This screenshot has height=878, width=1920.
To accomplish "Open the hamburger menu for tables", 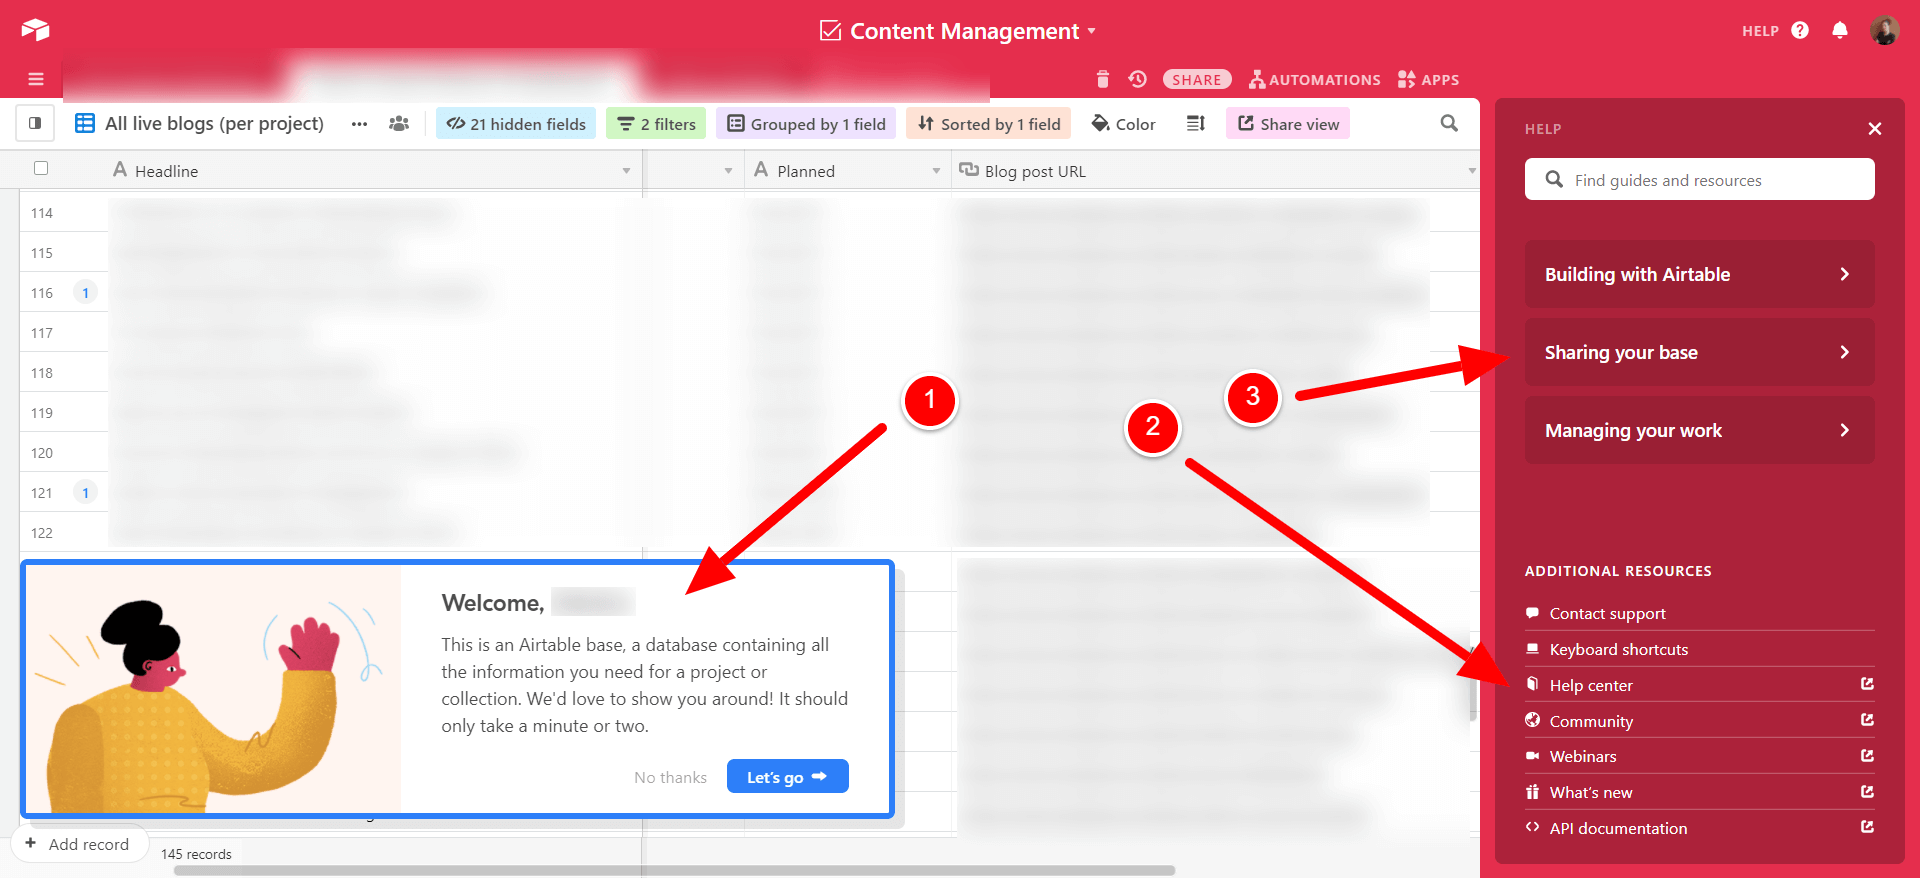I will [x=36, y=79].
